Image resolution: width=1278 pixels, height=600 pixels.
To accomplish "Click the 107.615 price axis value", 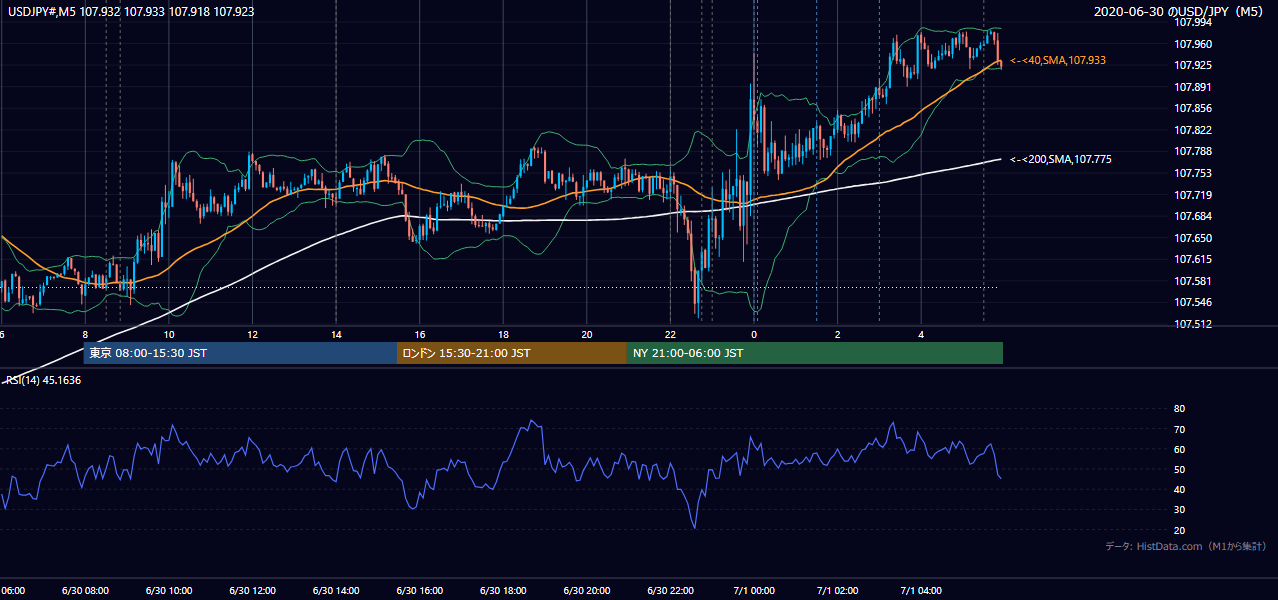I will [x=1192, y=259].
